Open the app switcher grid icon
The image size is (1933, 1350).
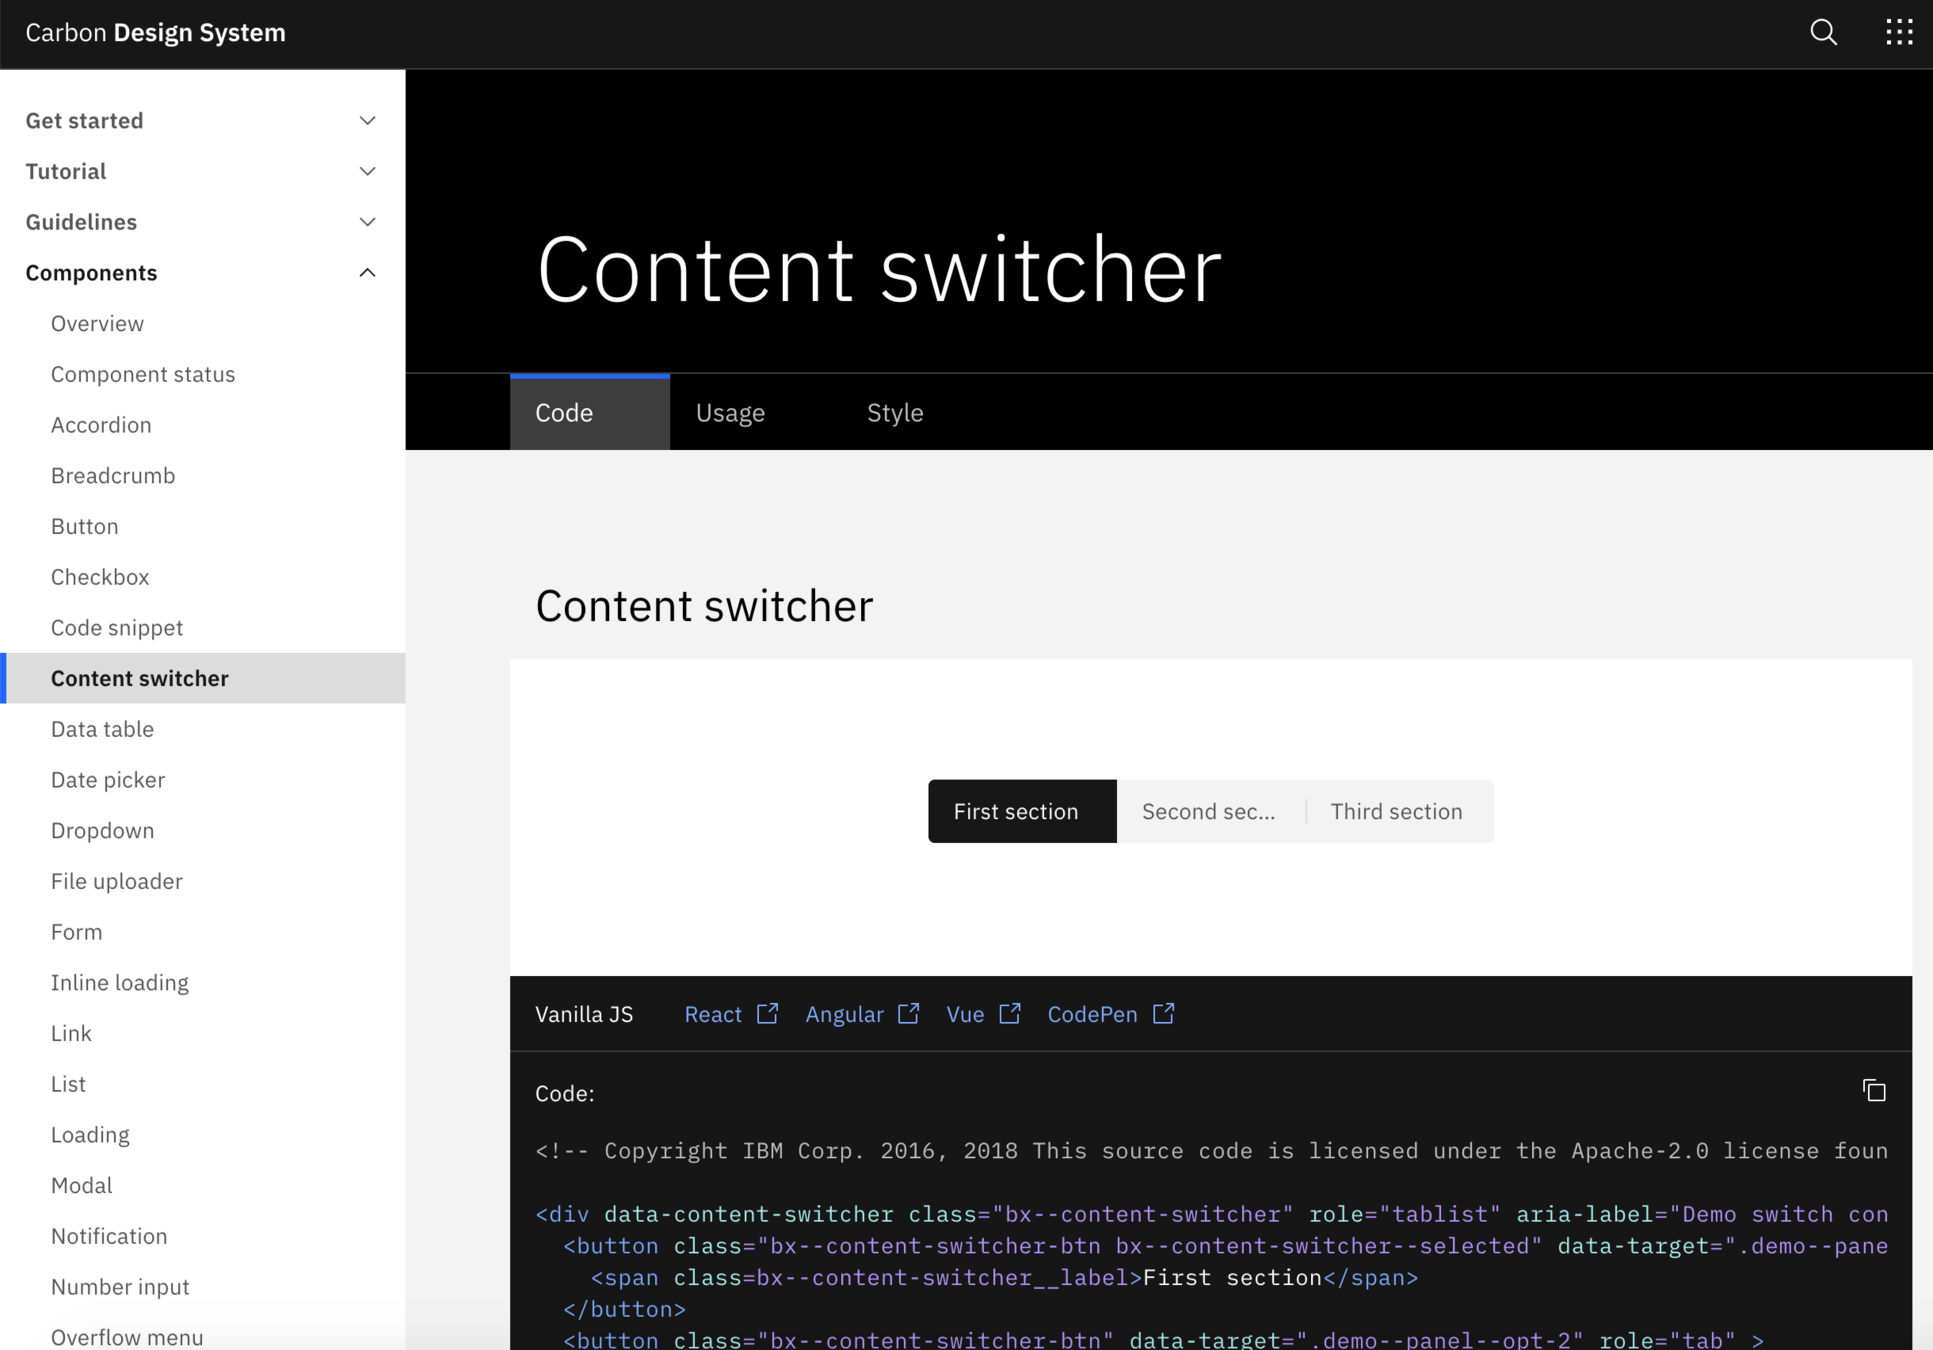tap(1898, 33)
